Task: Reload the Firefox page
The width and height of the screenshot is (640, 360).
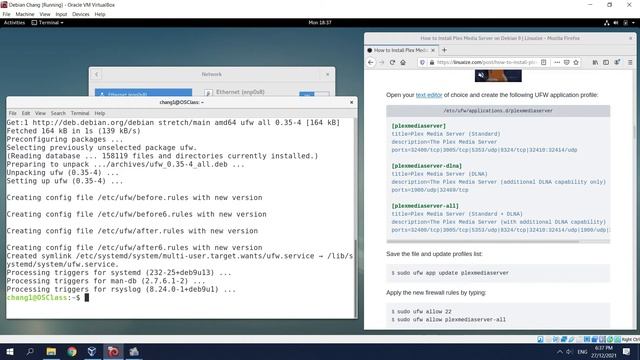Action: (x=392, y=62)
